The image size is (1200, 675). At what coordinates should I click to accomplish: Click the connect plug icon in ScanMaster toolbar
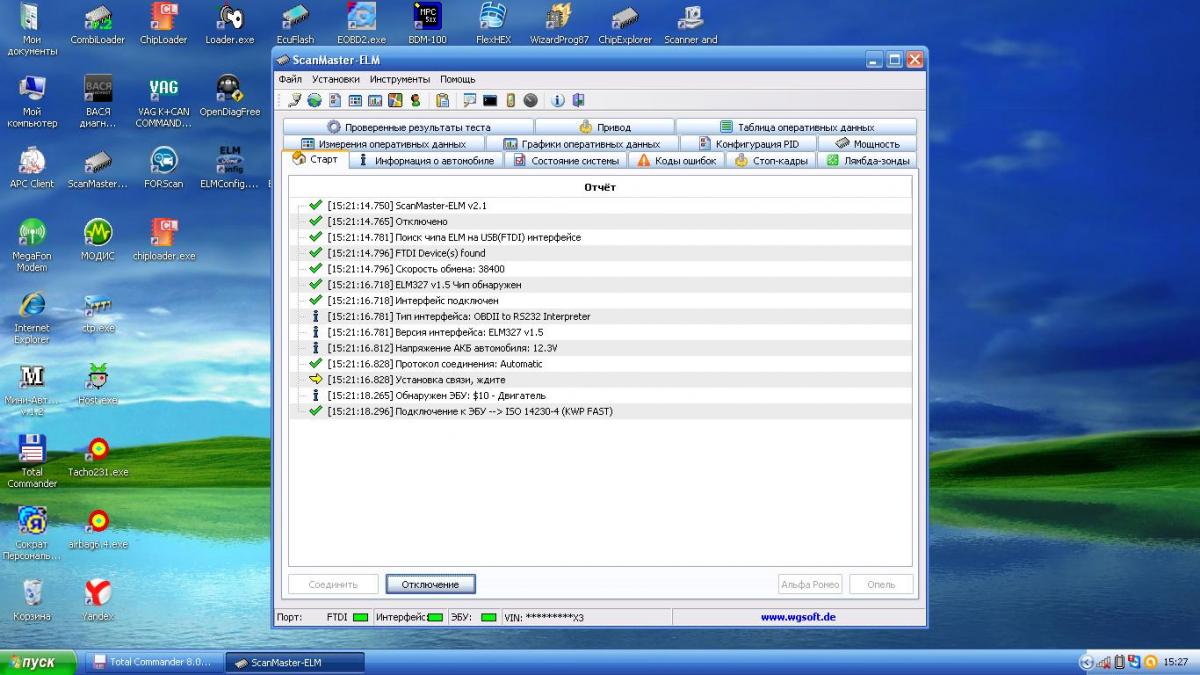click(x=294, y=100)
